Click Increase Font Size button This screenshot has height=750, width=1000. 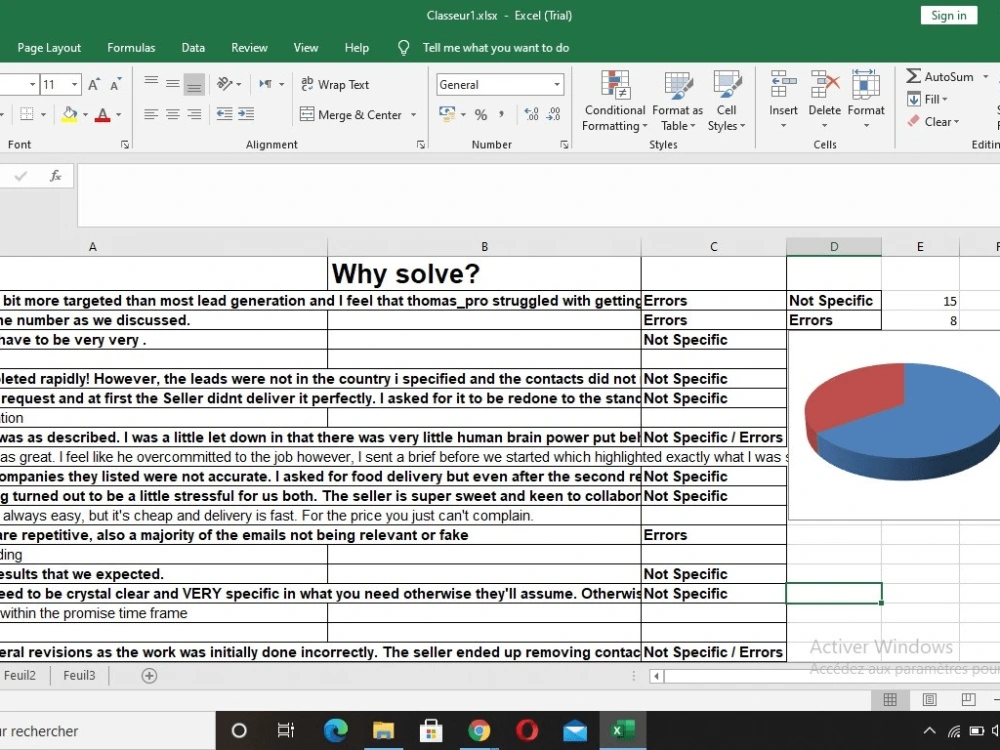(x=94, y=84)
